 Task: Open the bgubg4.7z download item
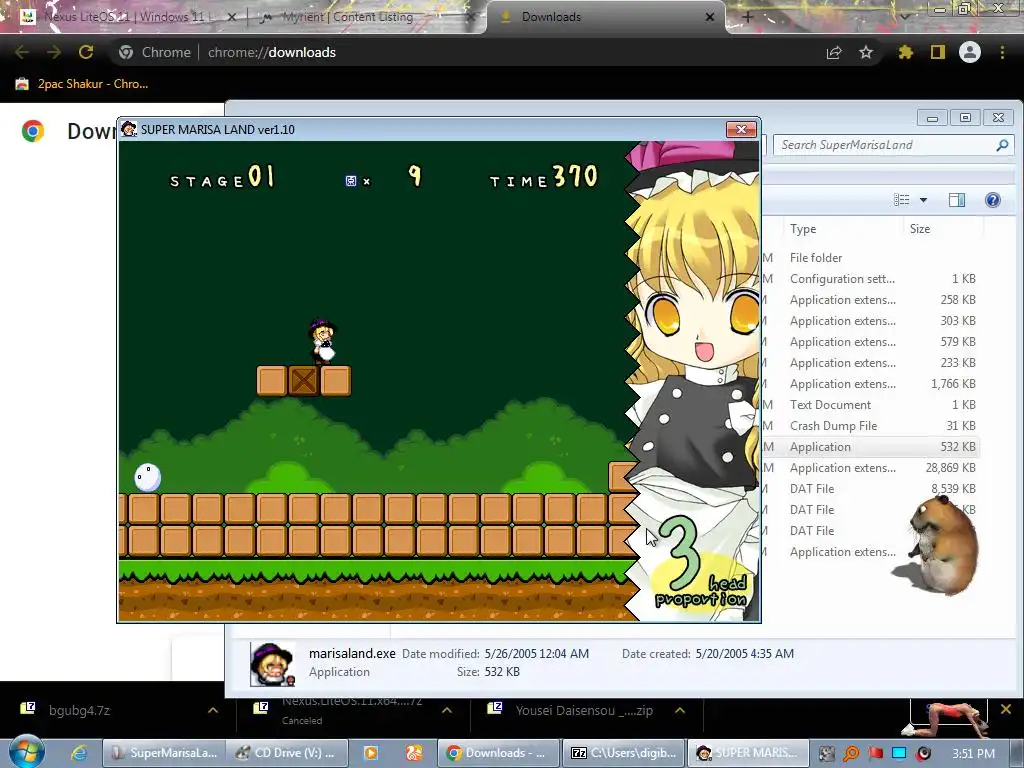[78, 710]
